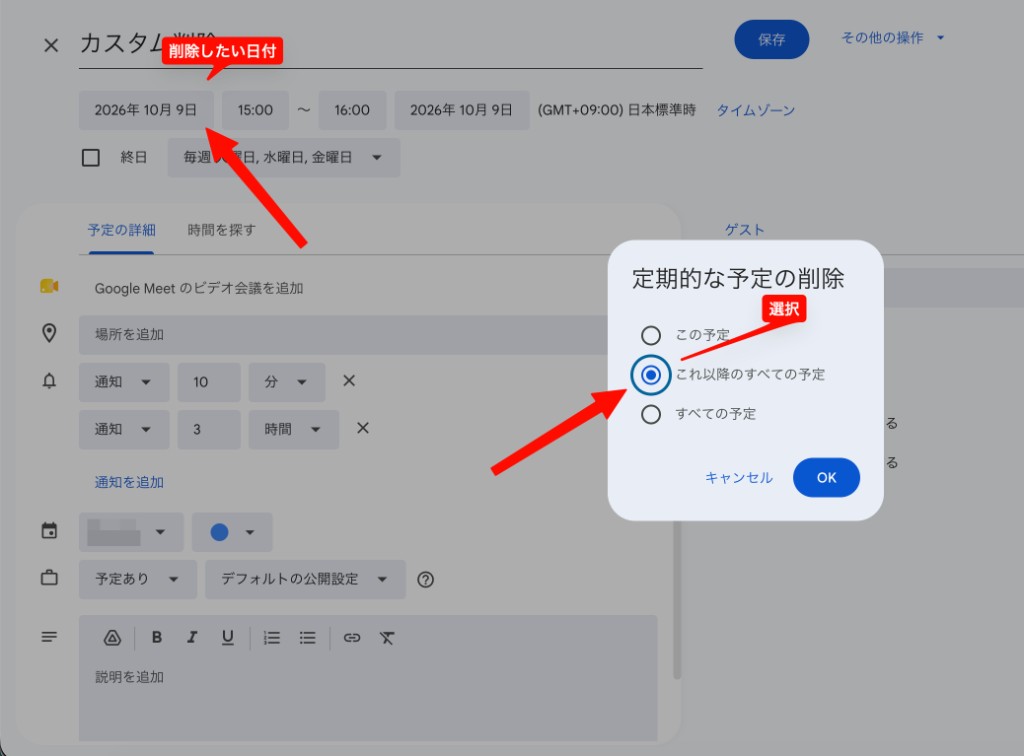Switch to the ゲスト tab

click(x=744, y=230)
